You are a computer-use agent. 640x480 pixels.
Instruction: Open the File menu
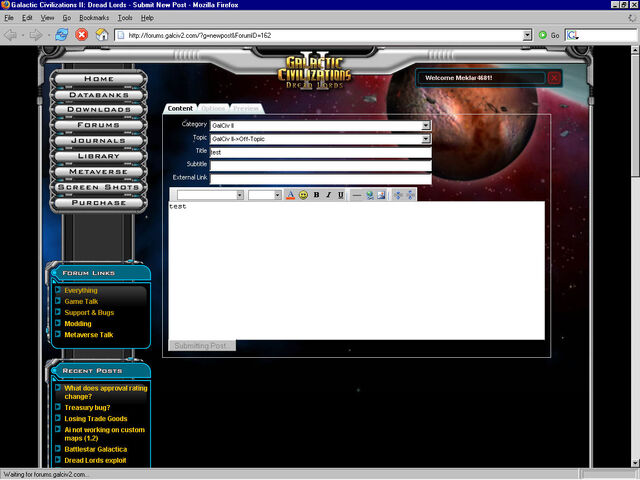[x=9, y=18]
